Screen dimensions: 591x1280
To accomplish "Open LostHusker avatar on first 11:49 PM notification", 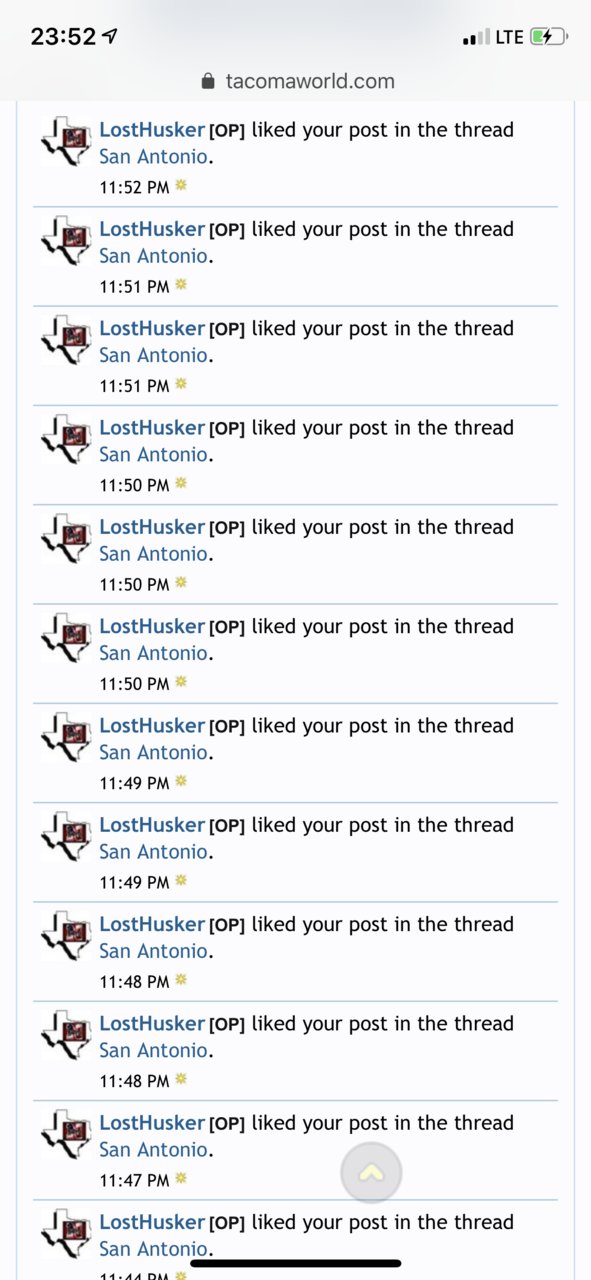I will click(65, 739).
